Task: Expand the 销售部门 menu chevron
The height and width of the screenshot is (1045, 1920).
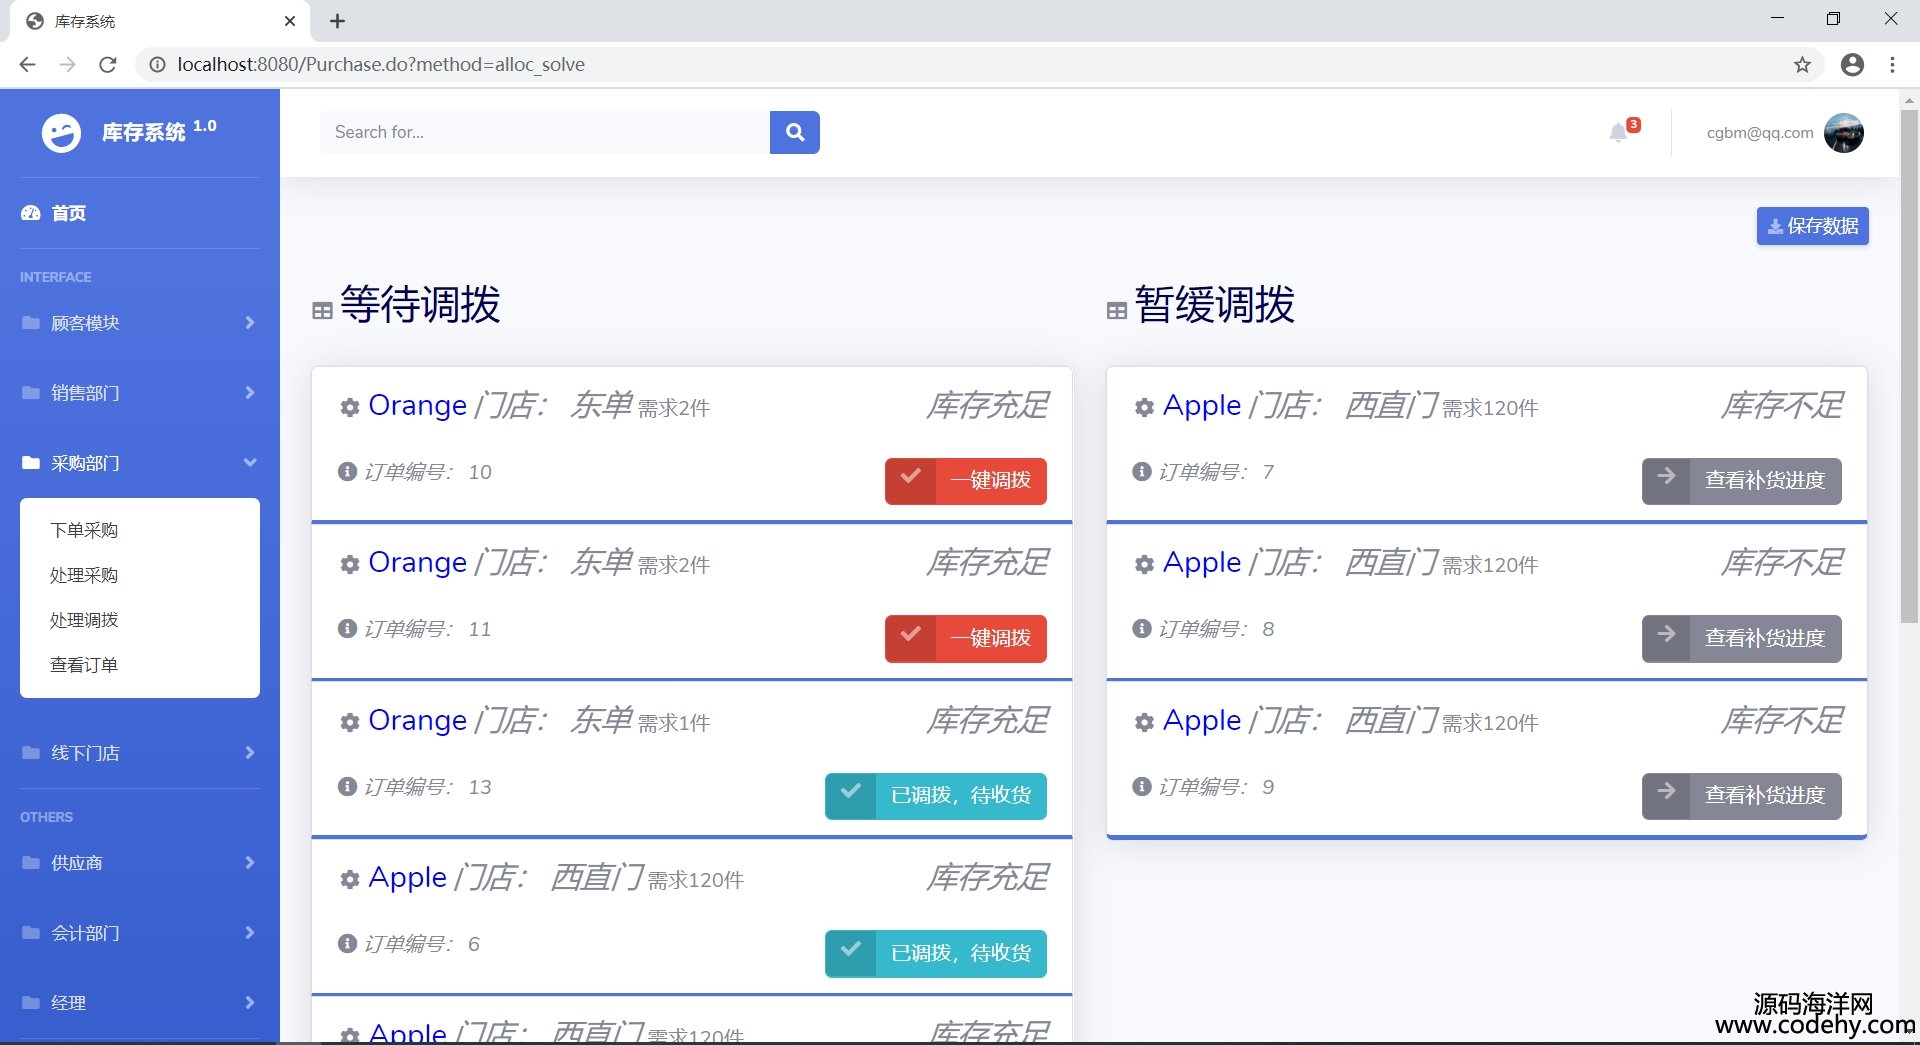Action: pos(249,393)
